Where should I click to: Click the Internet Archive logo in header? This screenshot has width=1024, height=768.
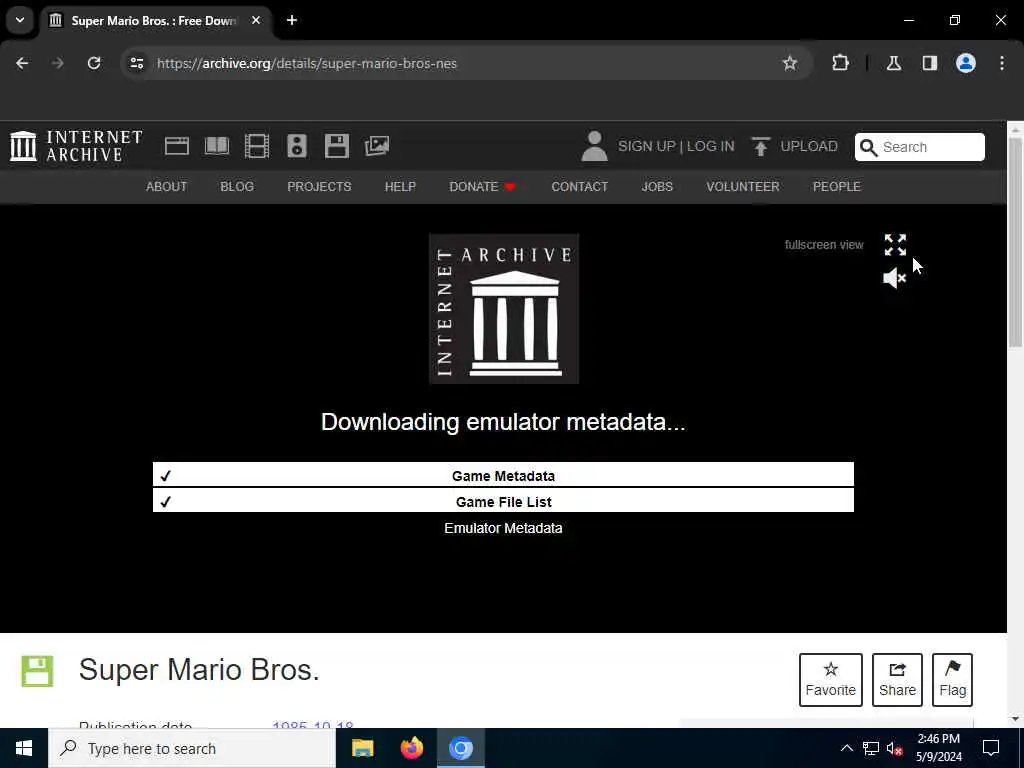[76, 146]
